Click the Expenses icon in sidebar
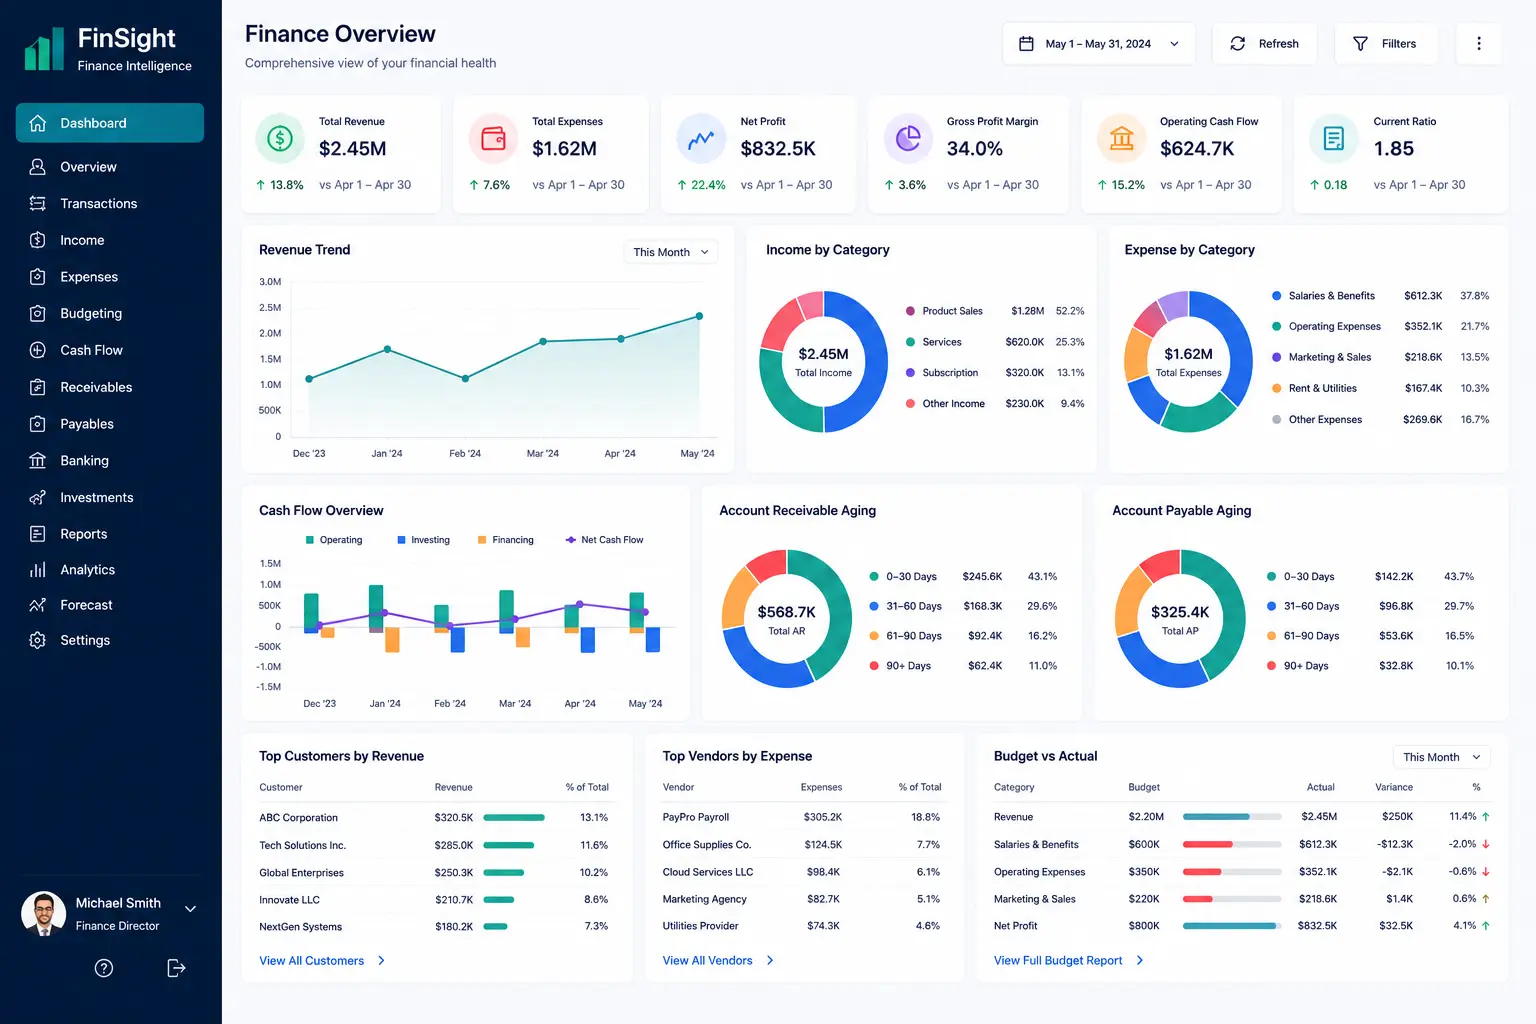The height and width of the screenshot is (1024, 1536). tap(38, 277)
